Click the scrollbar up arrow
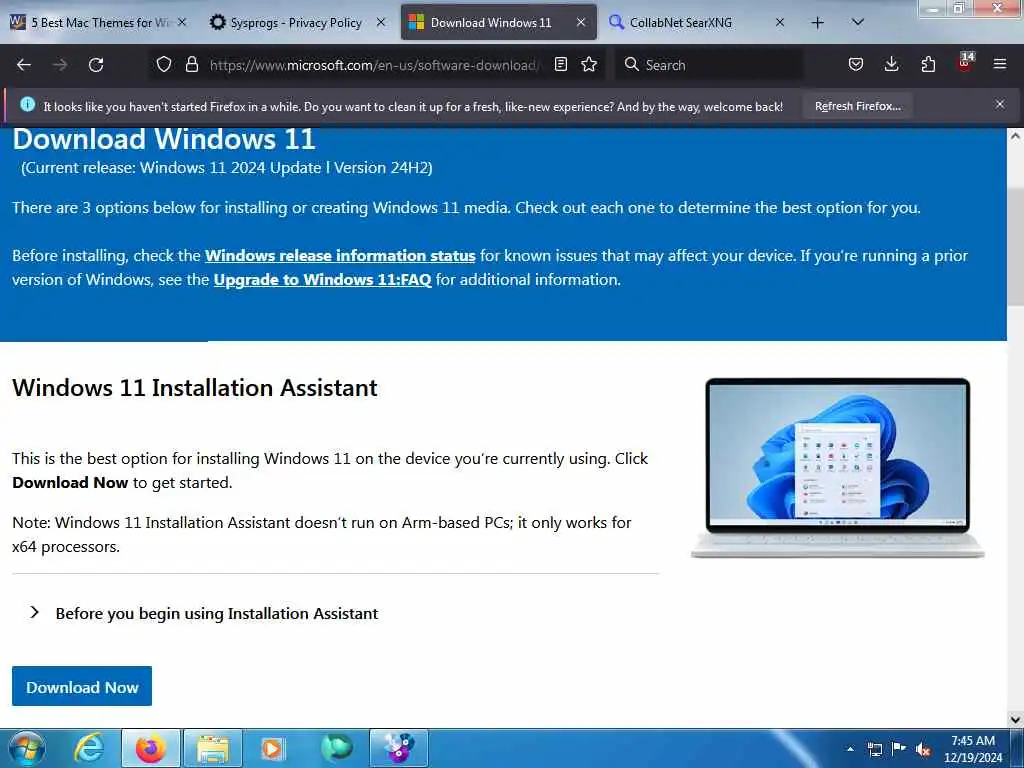The image size is (1024, 768). [x=1015, y=136]
